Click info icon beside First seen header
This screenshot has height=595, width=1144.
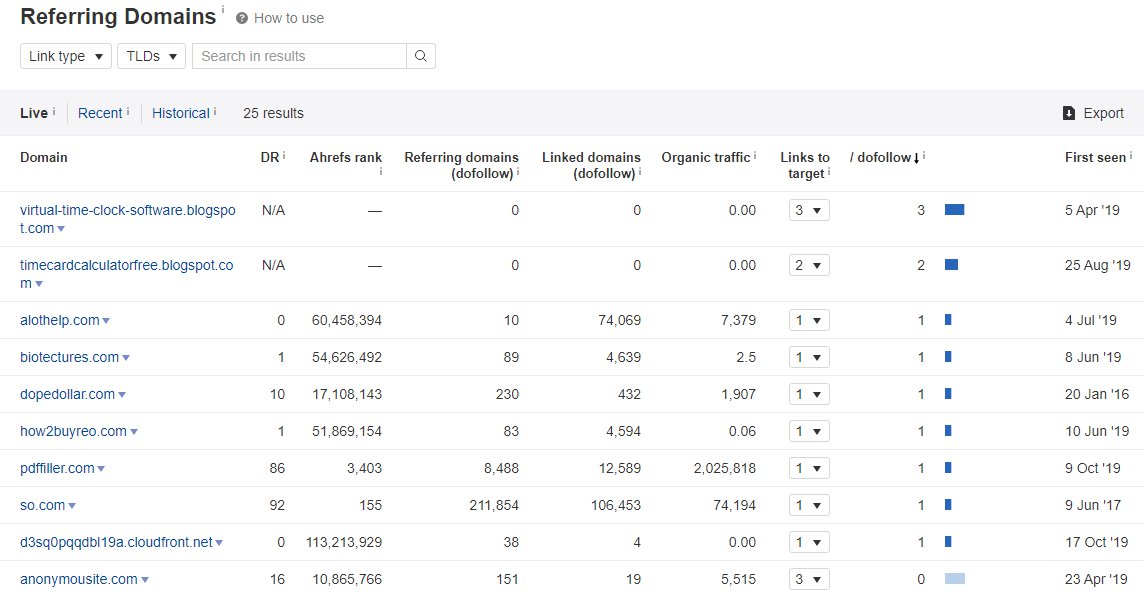click(x=1131, y=156)
